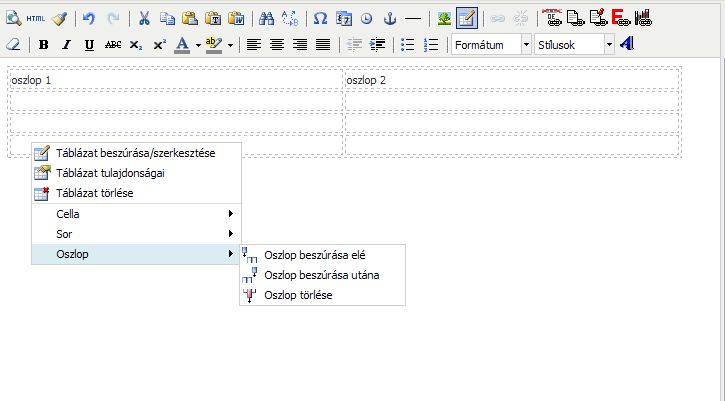Select Táblázat tulajdonságai menu entry
Screen dimensions: 725x401
110,173
